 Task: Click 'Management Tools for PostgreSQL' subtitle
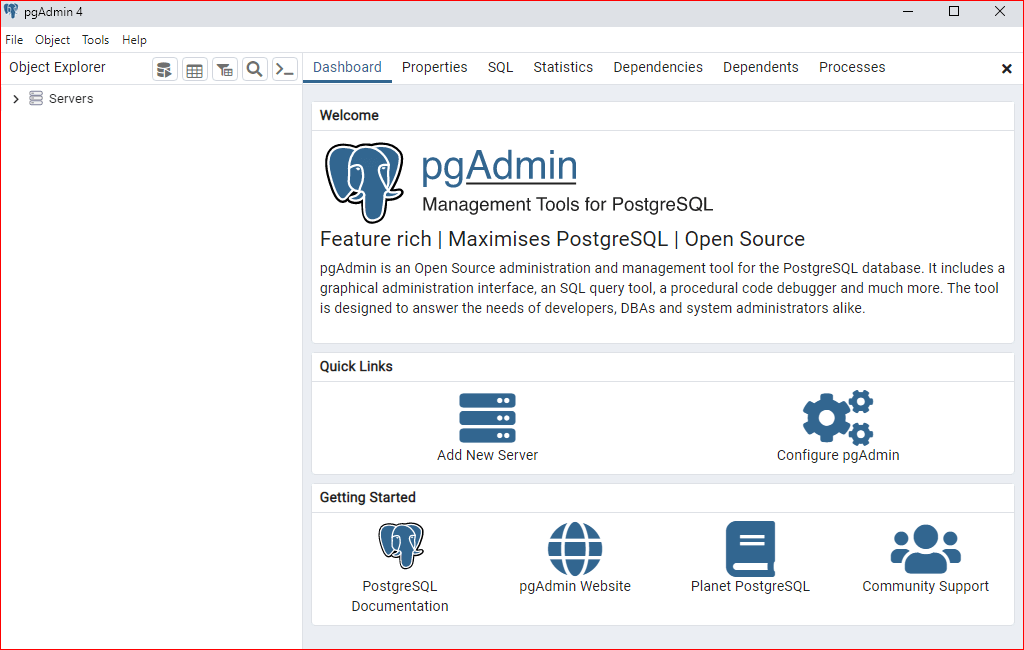pyautogui.click(x=568, y=204)
